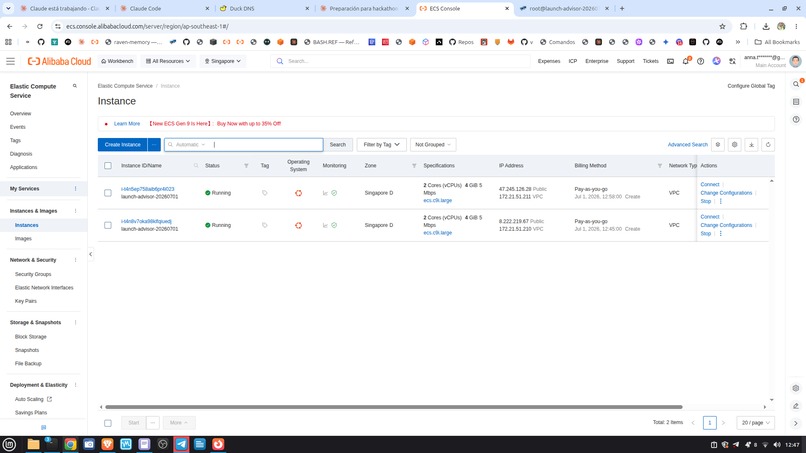The width and height of the screenshot is (806, 453).
Task: Export instance list with download icon
Action: [x=751, y=144]
